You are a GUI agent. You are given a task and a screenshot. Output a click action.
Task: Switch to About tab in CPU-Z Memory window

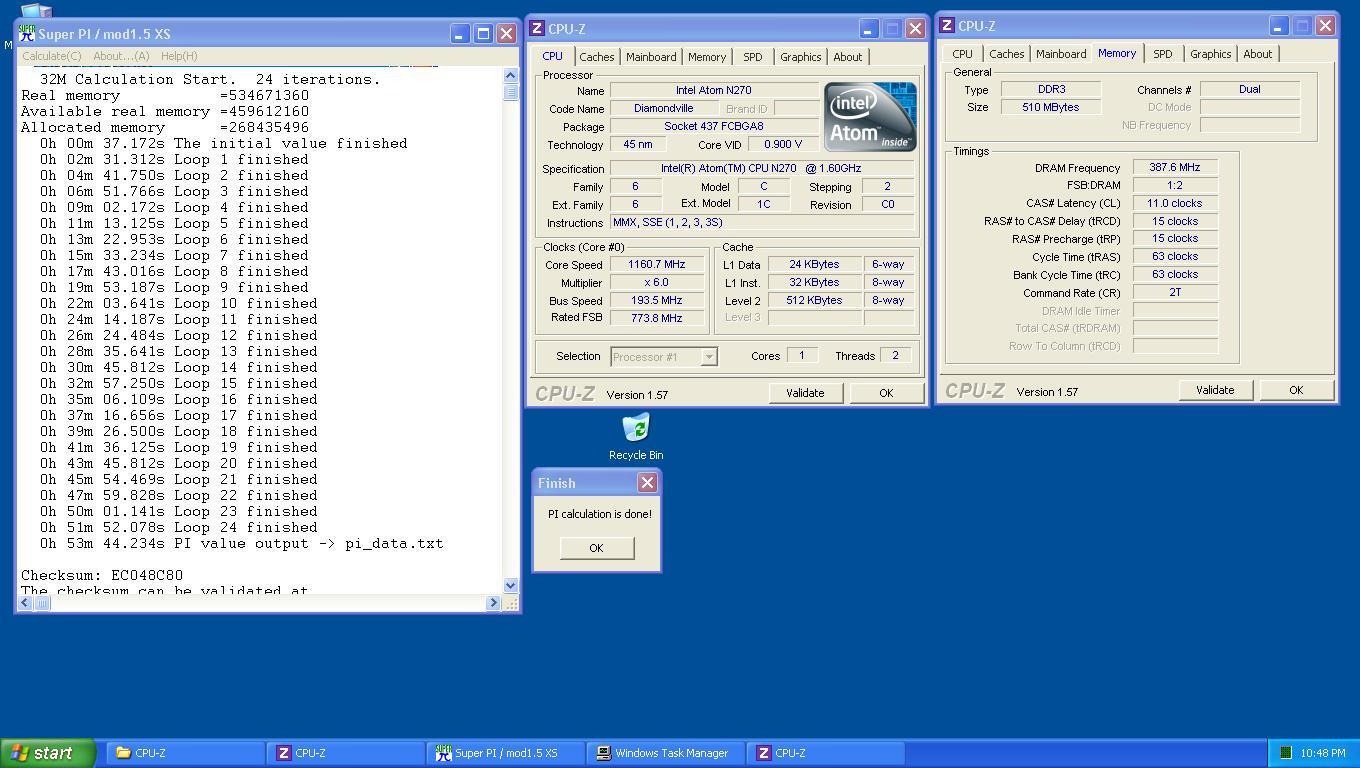[x=1257, y=54]
